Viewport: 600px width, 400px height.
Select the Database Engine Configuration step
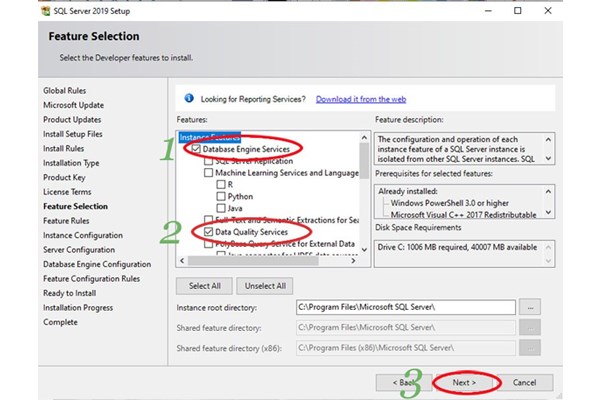tap(97, 264)
